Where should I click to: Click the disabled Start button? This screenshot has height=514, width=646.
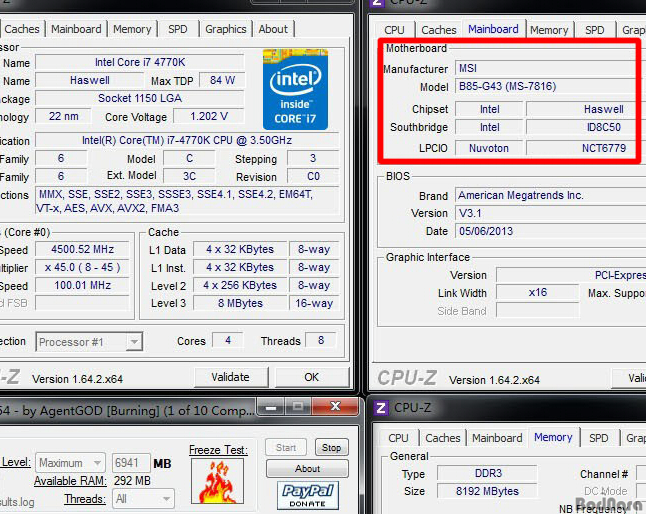286,448
